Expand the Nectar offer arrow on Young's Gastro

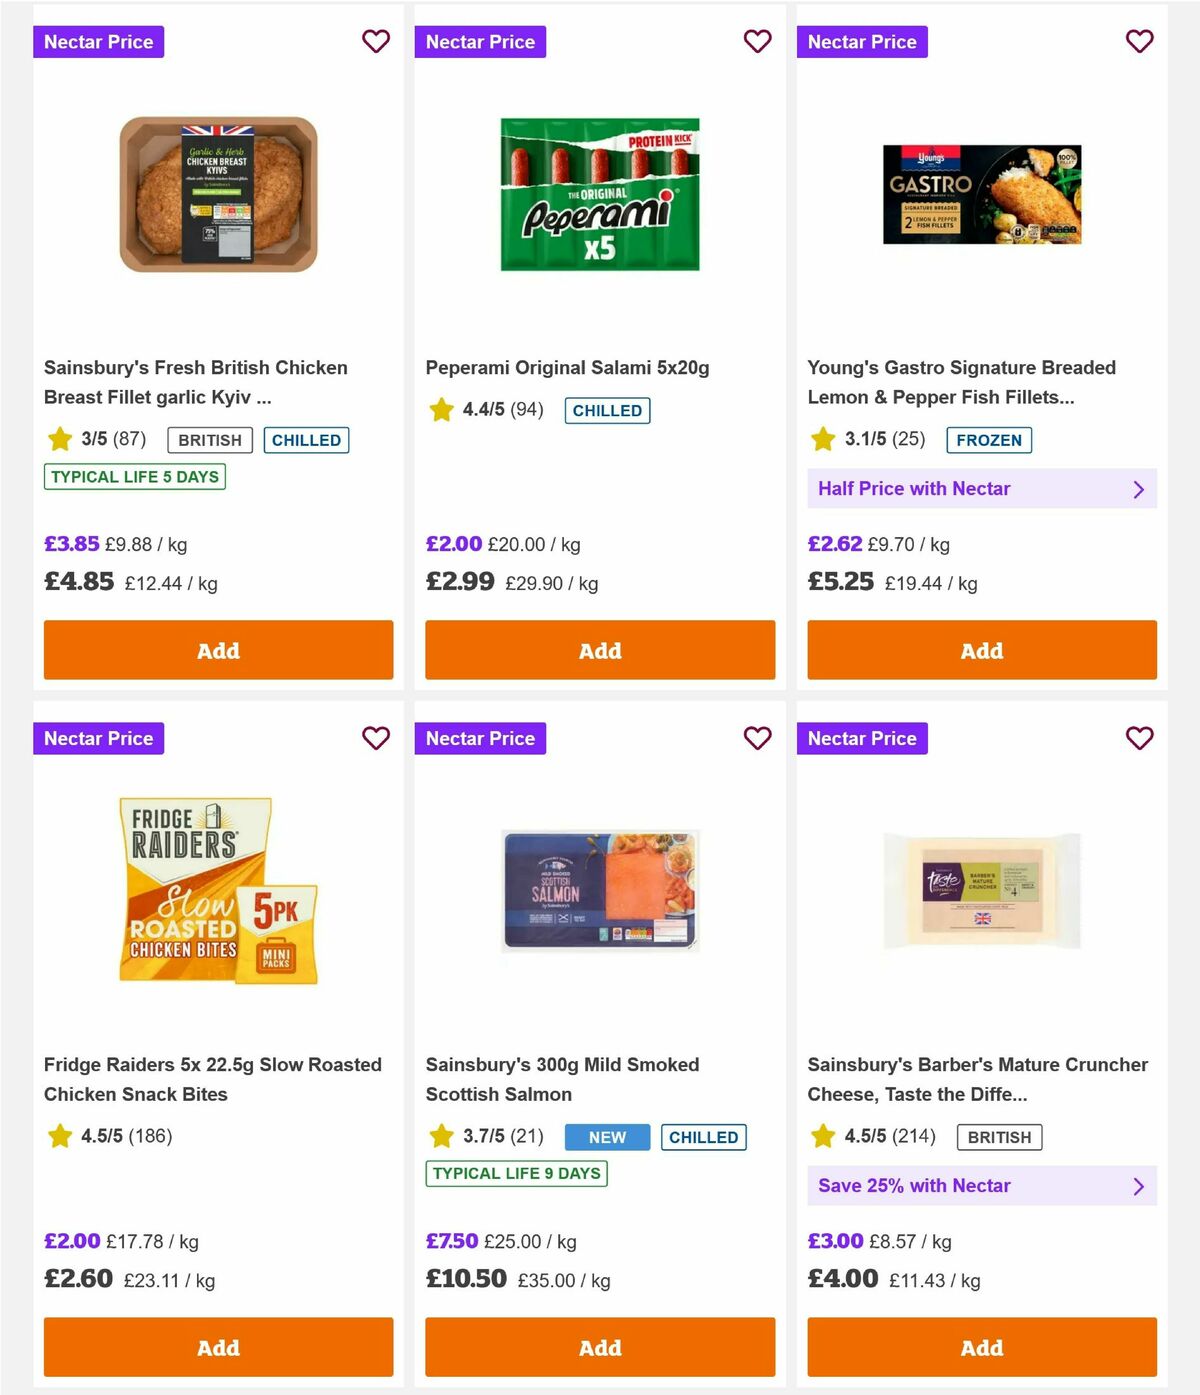click(x=1138, y=489)
